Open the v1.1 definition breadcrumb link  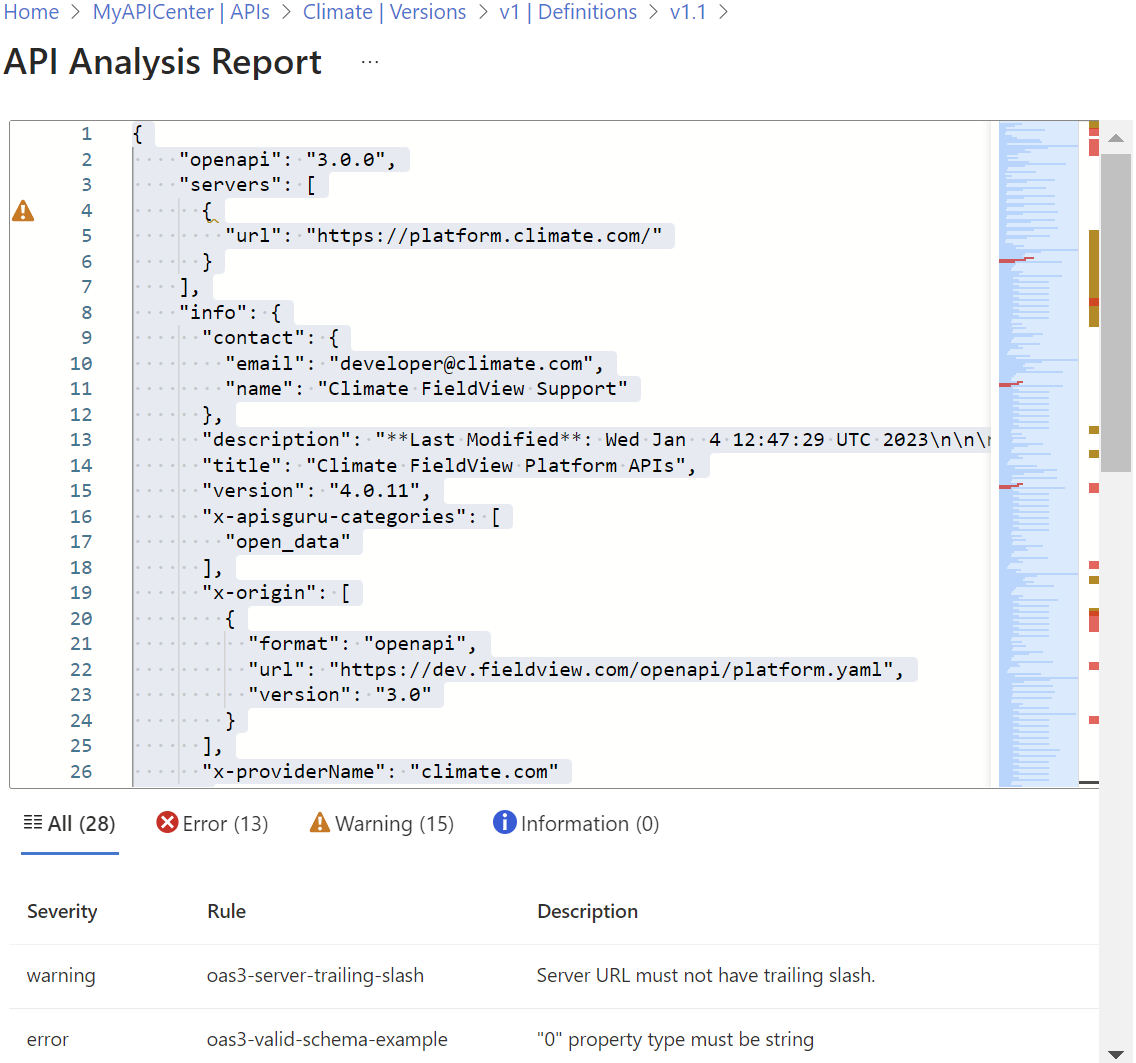tap(688, 12)
